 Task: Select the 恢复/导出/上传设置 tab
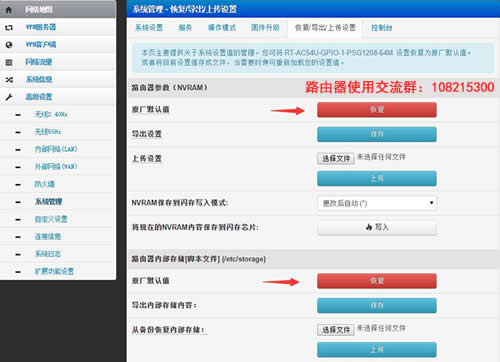[325, 28]
